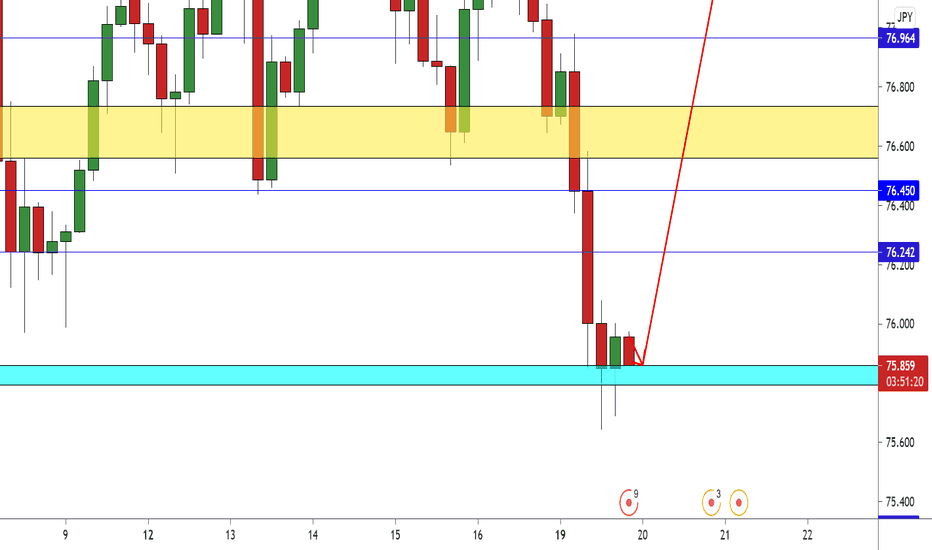Click date 19 on the time axis
This screenshot has width=932, height=550.
point(560,535)
